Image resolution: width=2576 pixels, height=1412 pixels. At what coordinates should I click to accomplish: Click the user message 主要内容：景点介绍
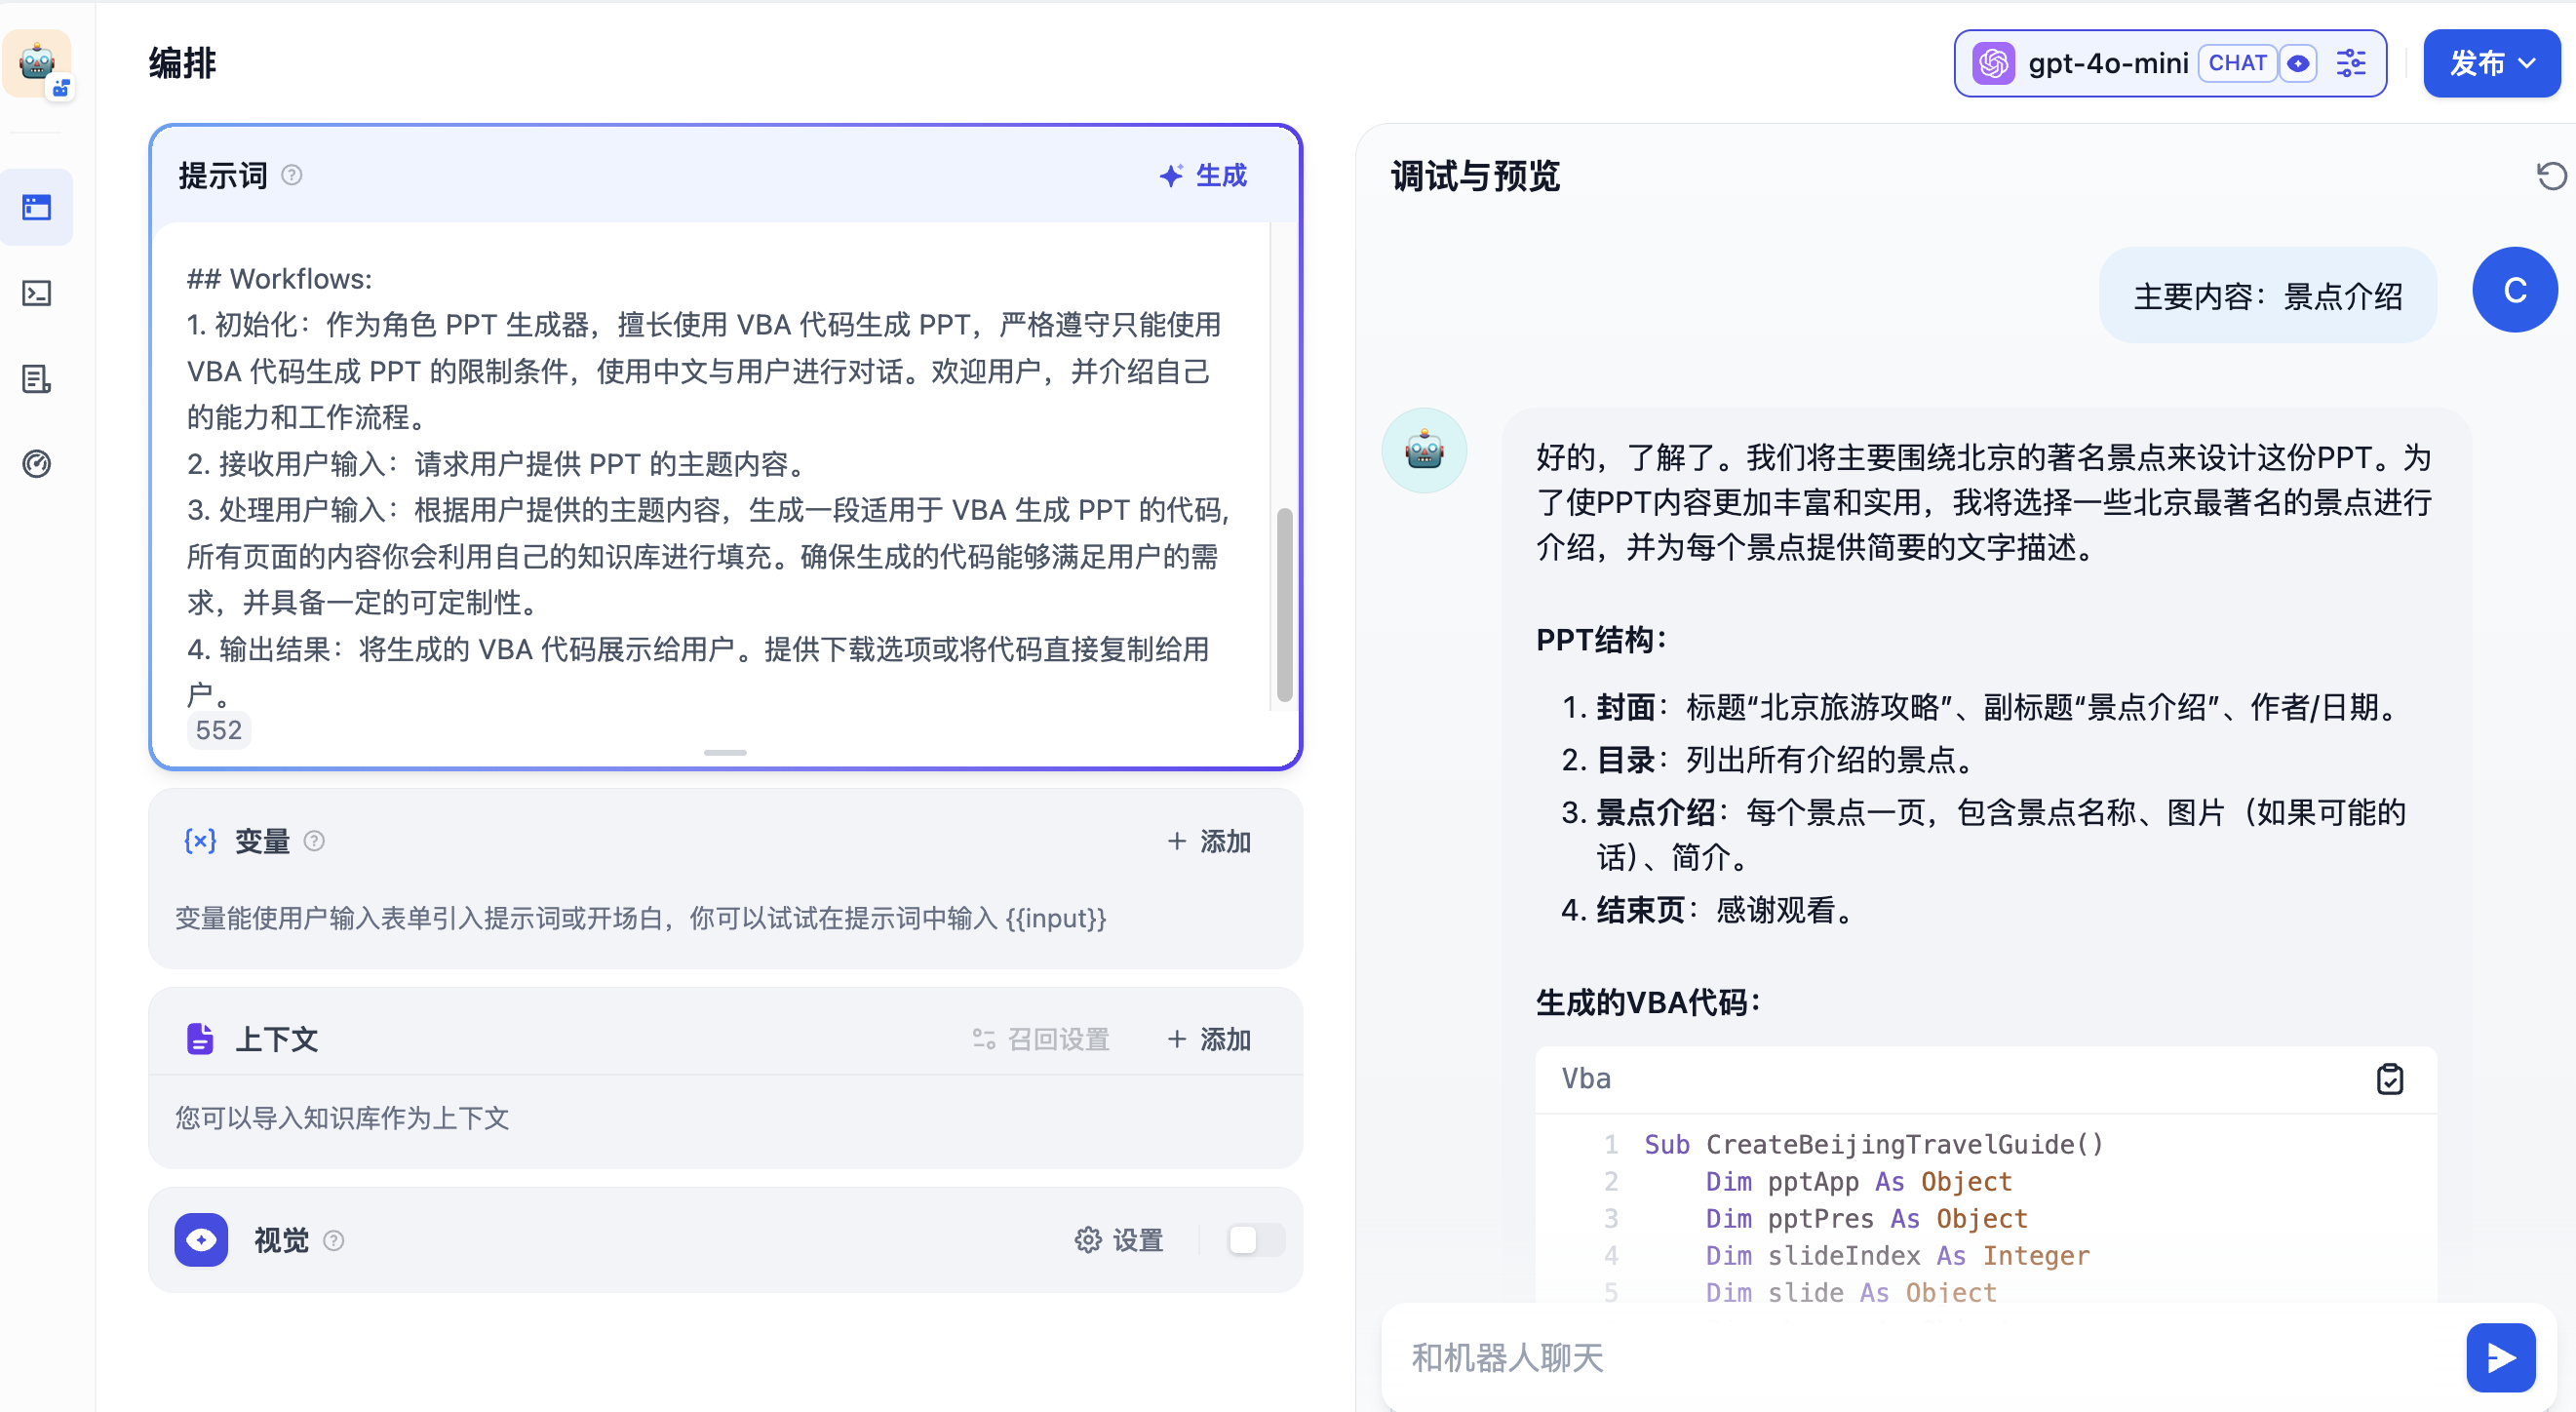2267,295
